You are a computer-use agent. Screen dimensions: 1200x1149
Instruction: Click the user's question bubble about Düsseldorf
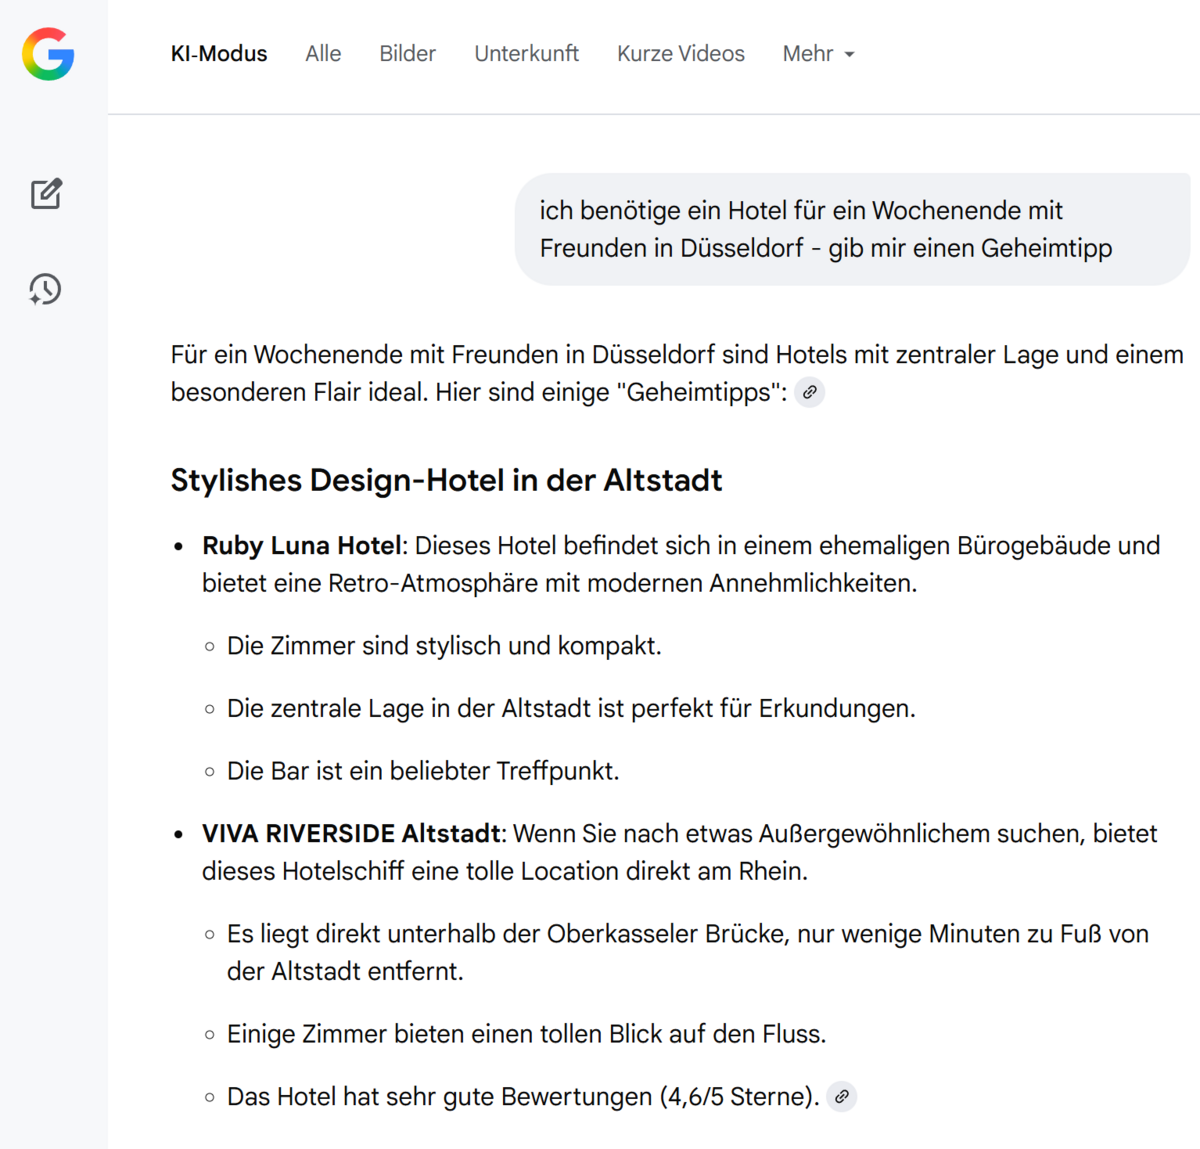point(851,229)
